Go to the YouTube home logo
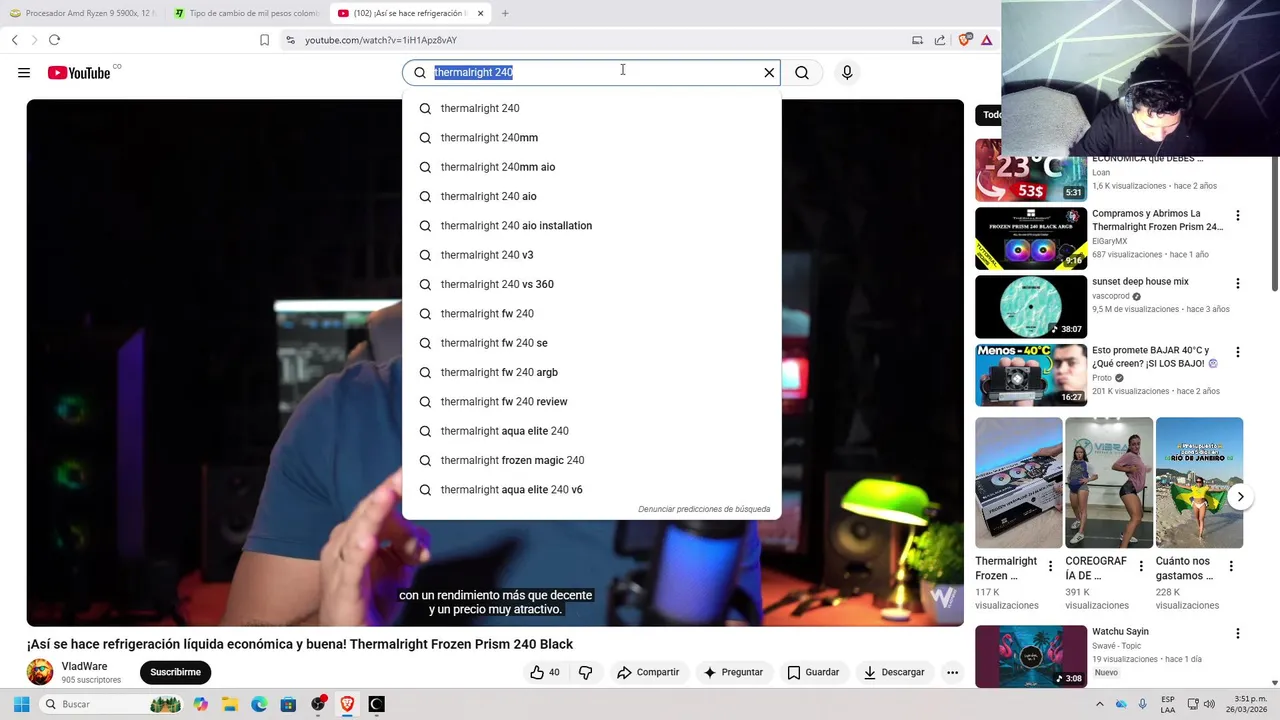 [79, 73]
